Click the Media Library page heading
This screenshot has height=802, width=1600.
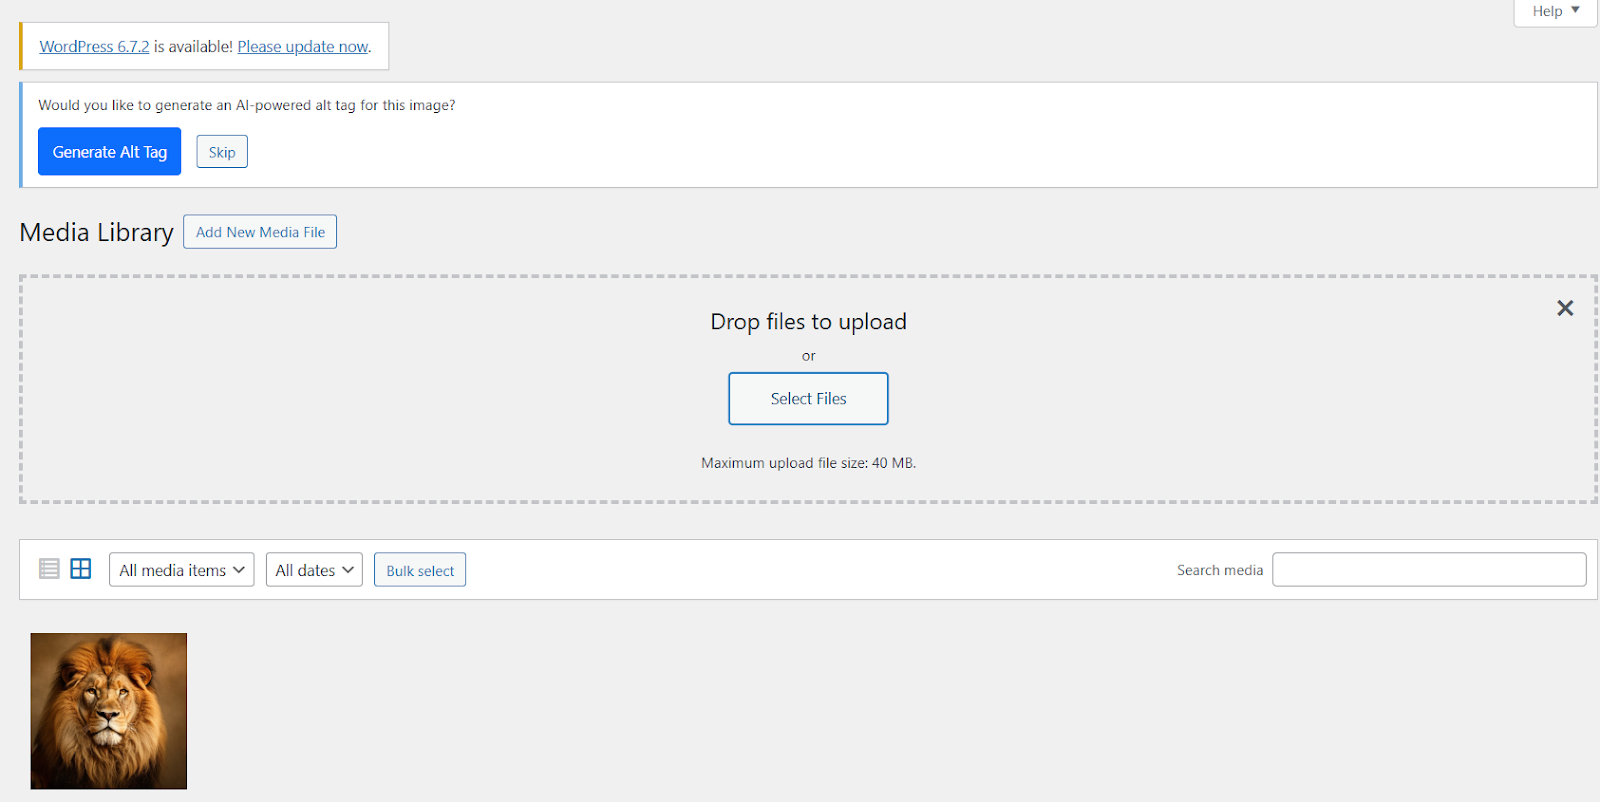pyautogui.click(x=97, y=232)
